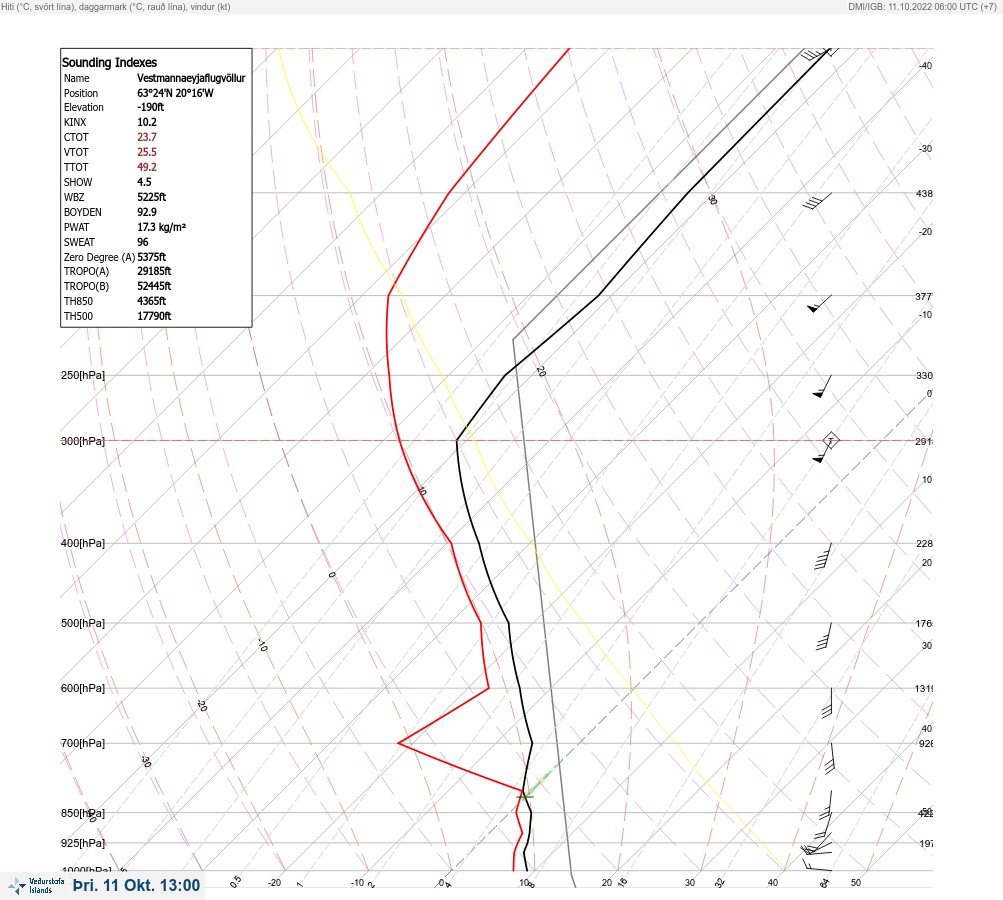Image resolution: width=1003 pixels, height=900 pixels.
Task: Click the Vedurstofa Islands logo
Action: (x=36, y=886)
